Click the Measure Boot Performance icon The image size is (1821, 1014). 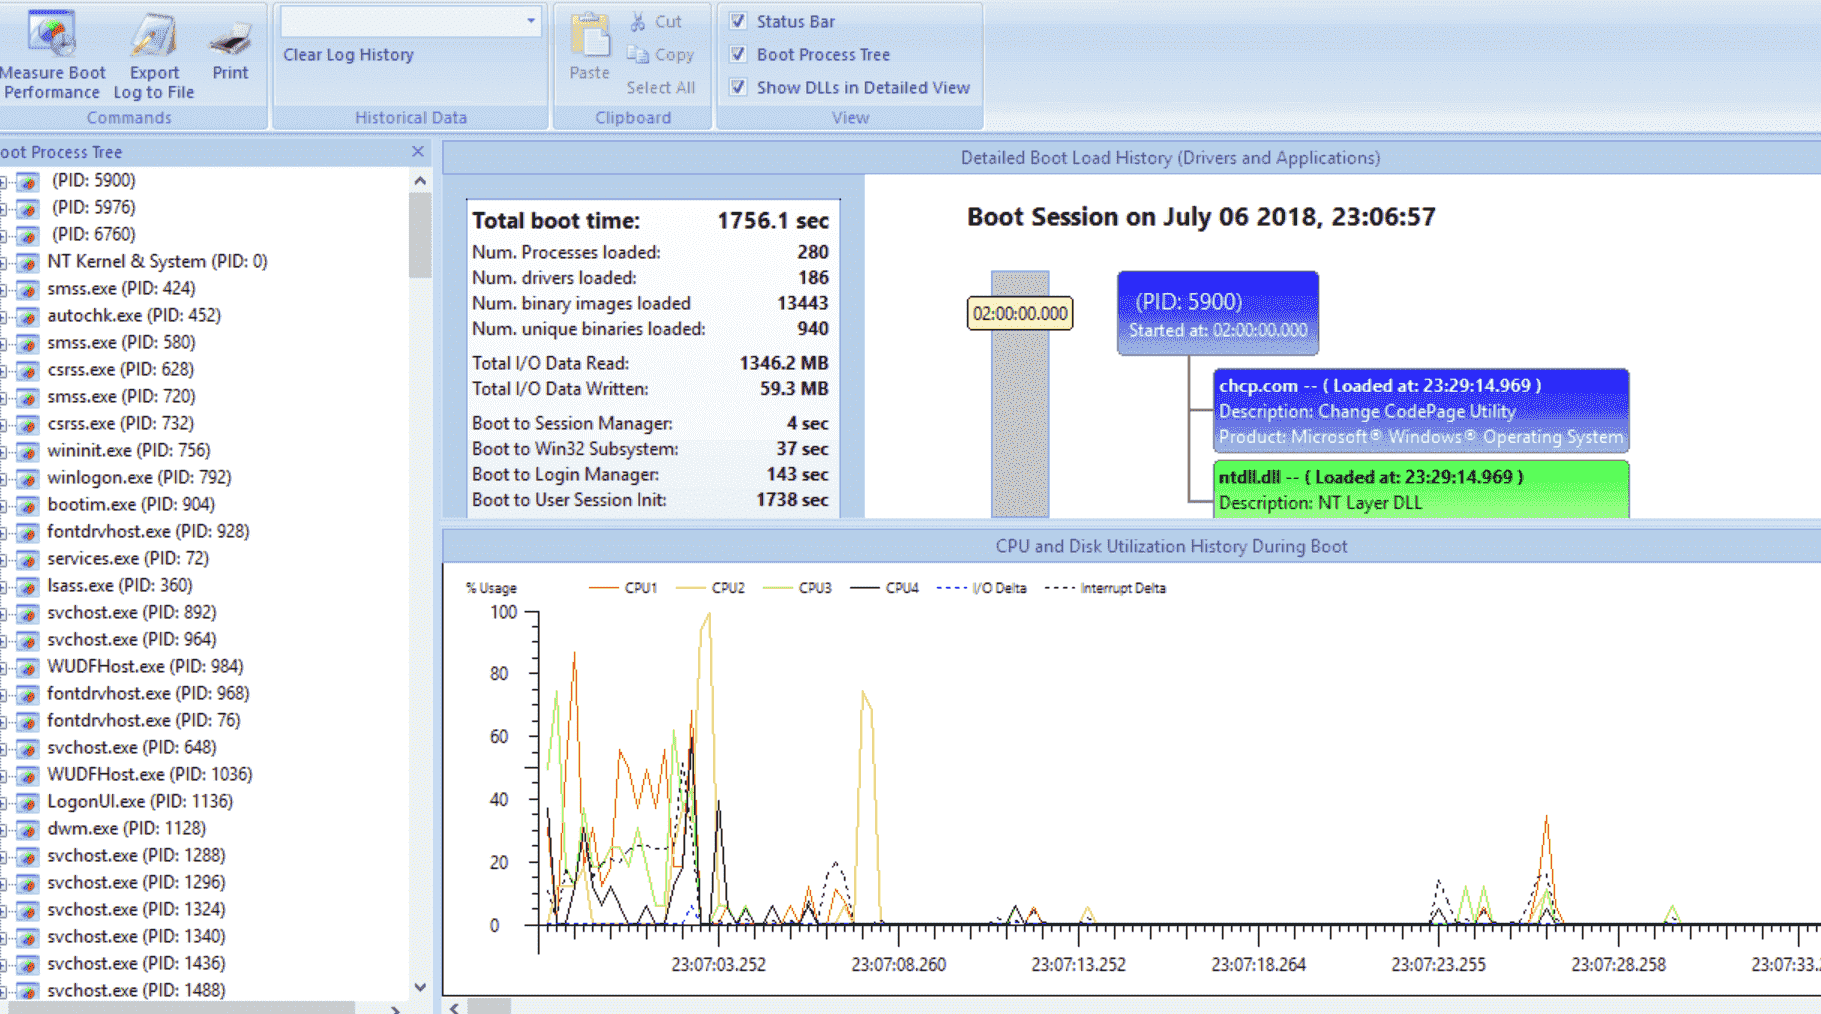[52, 34]
